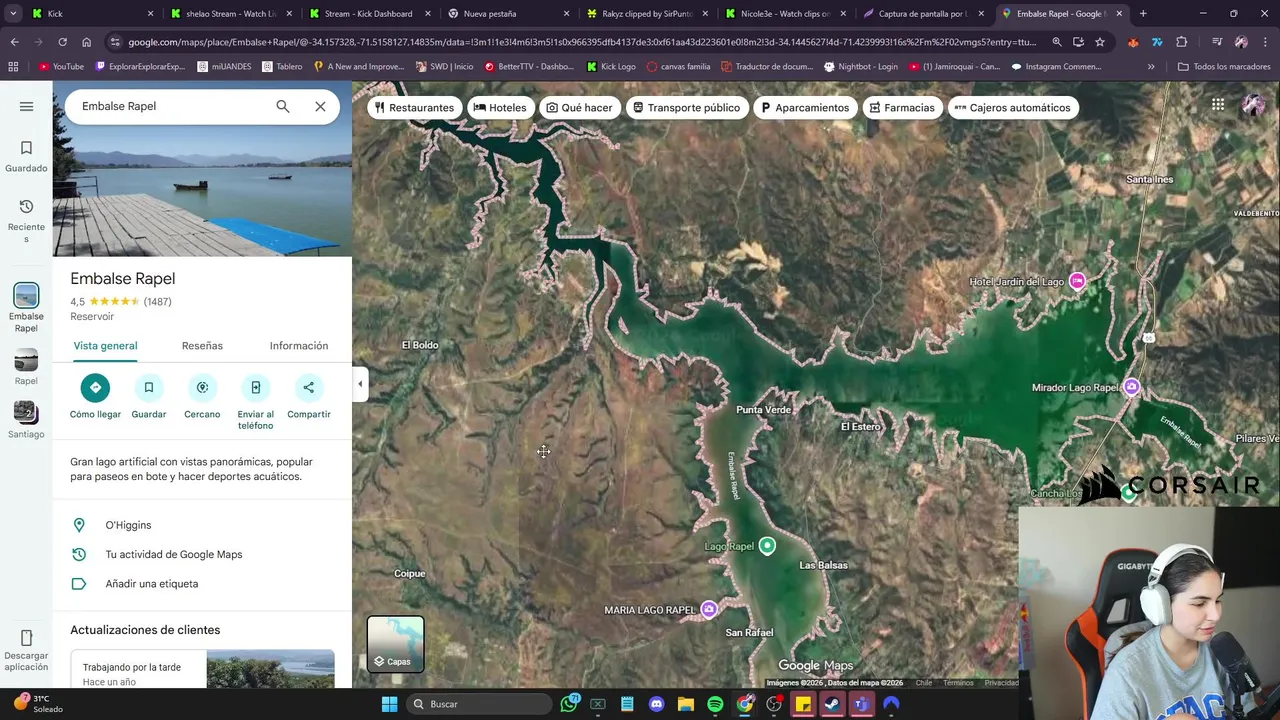
Task: Open the Chrome extensions puzzle icon
Action: coord(1181,42)
